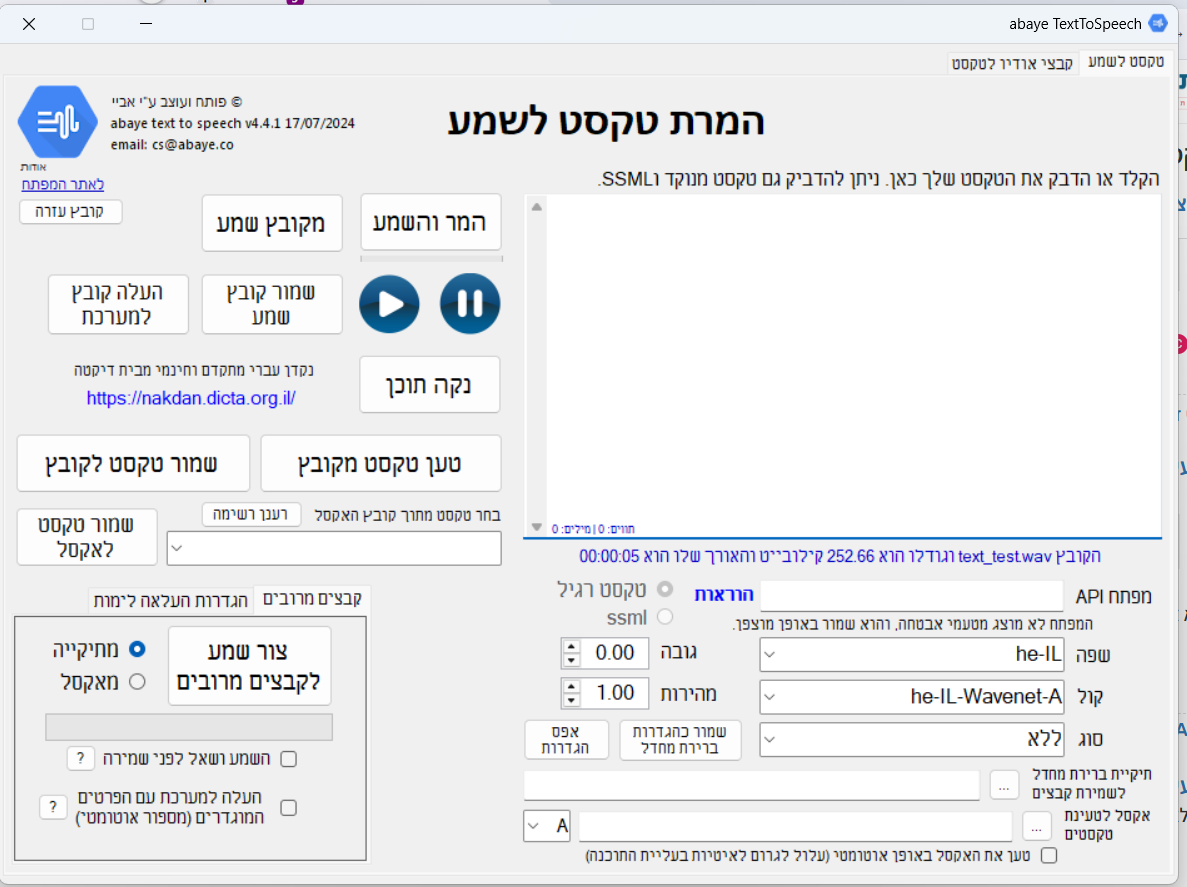Click the קובץ עזרה button
The height and width of the screenshot is (887, 1187).
[70, 211]
